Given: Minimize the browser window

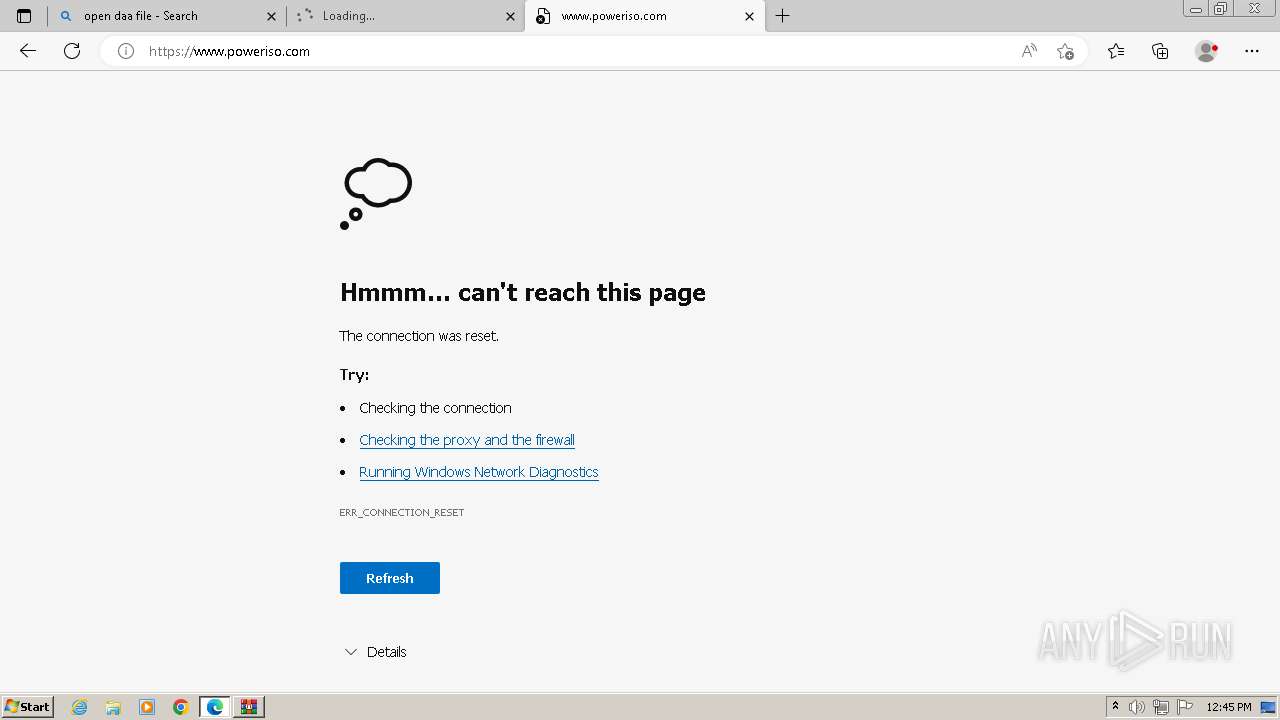Looking at the screenshot, I should (x=1196, y=9).
